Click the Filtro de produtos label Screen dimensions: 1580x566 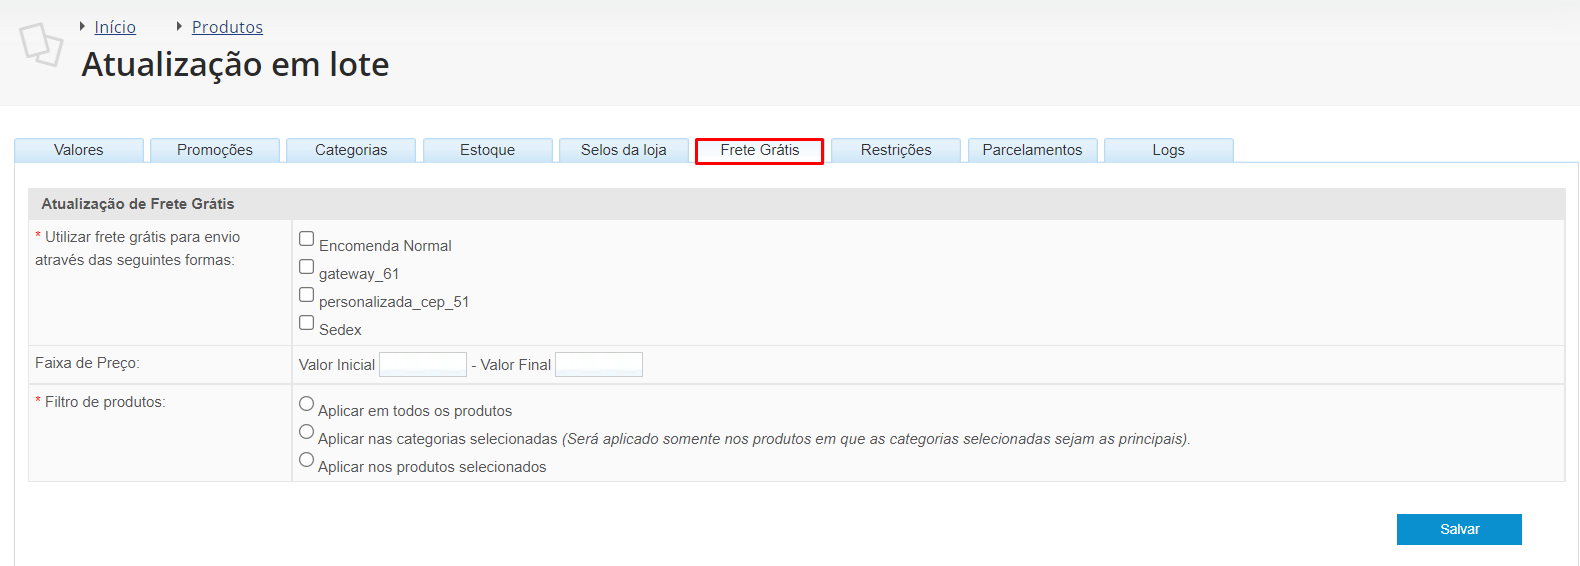click(x=100, y=402)
